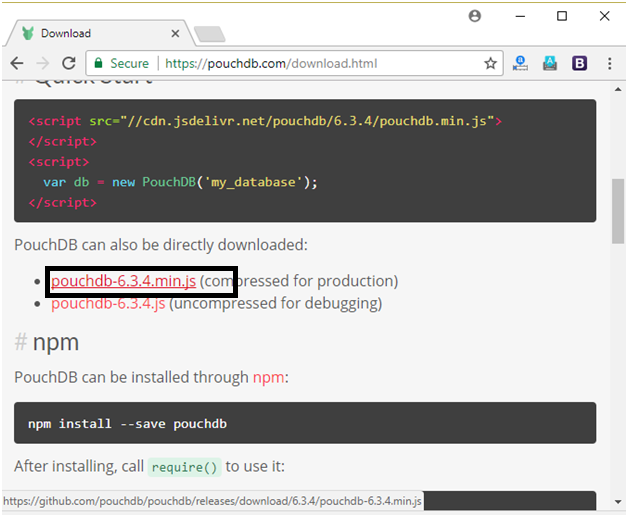Switch to the Download tab
Image resolution: width=628 pixels, height=517 pixels.
tap(99, 33)
